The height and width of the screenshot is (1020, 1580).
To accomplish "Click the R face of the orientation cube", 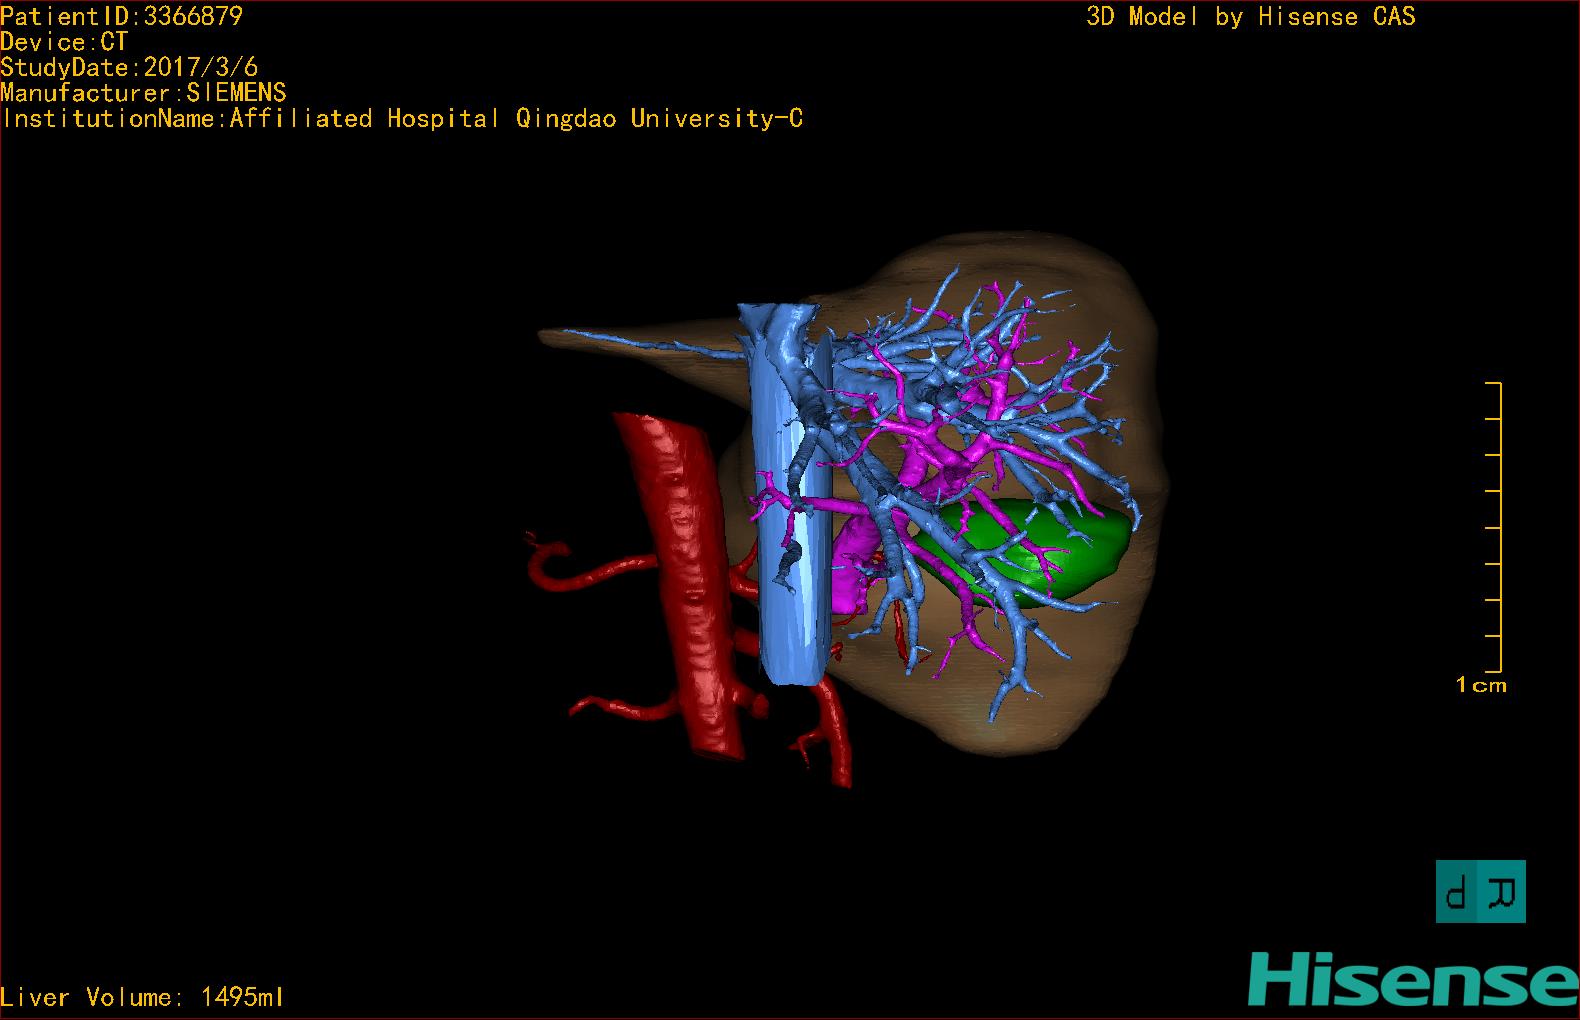I will pyautogui.click(x=1503, y=891).
